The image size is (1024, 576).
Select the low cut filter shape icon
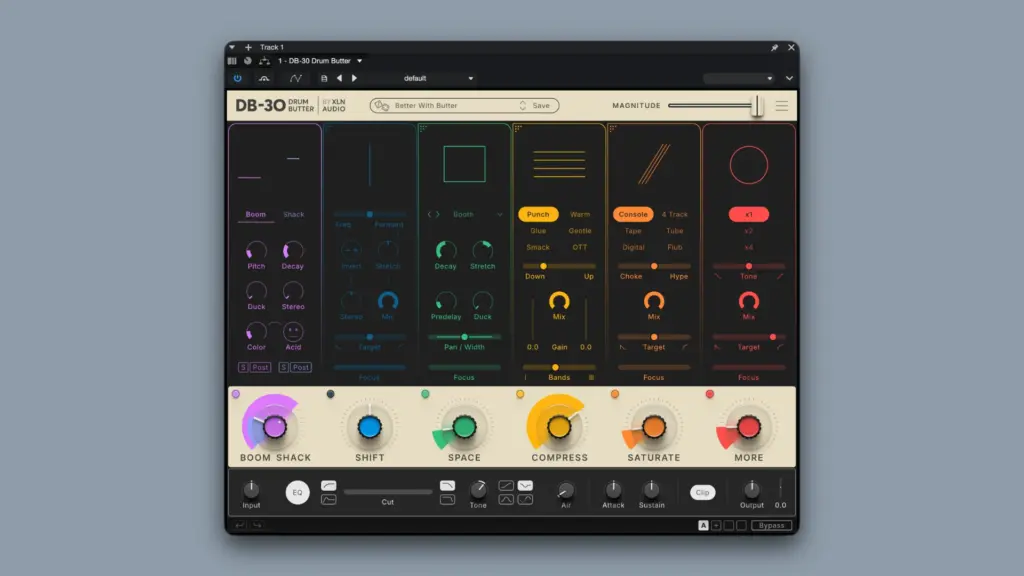tap(328, 486)
